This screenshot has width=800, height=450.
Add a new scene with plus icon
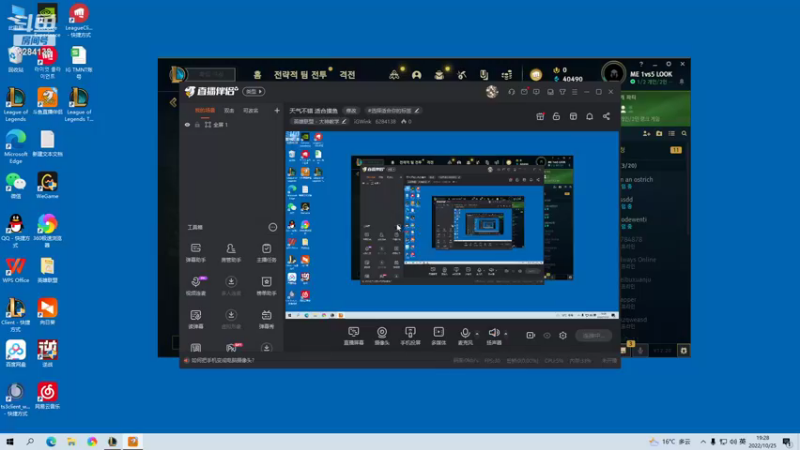click(277, 110)
